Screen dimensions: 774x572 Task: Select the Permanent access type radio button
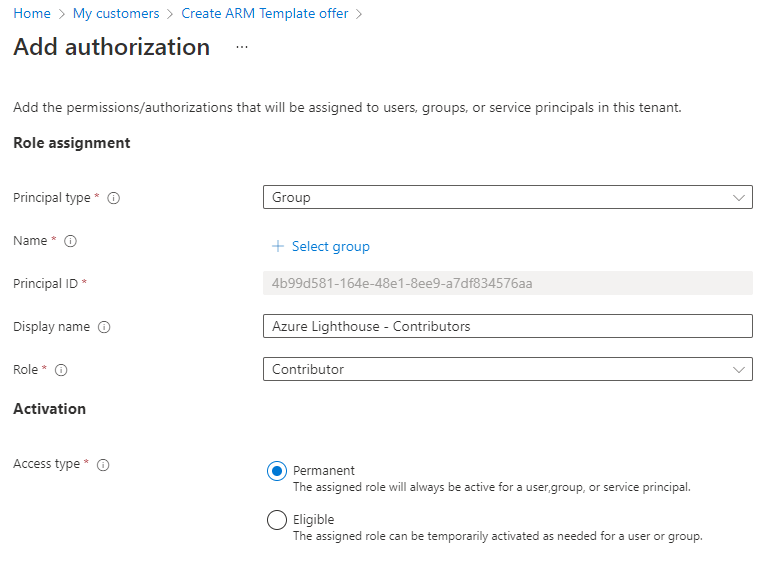[x=277, y=472]
